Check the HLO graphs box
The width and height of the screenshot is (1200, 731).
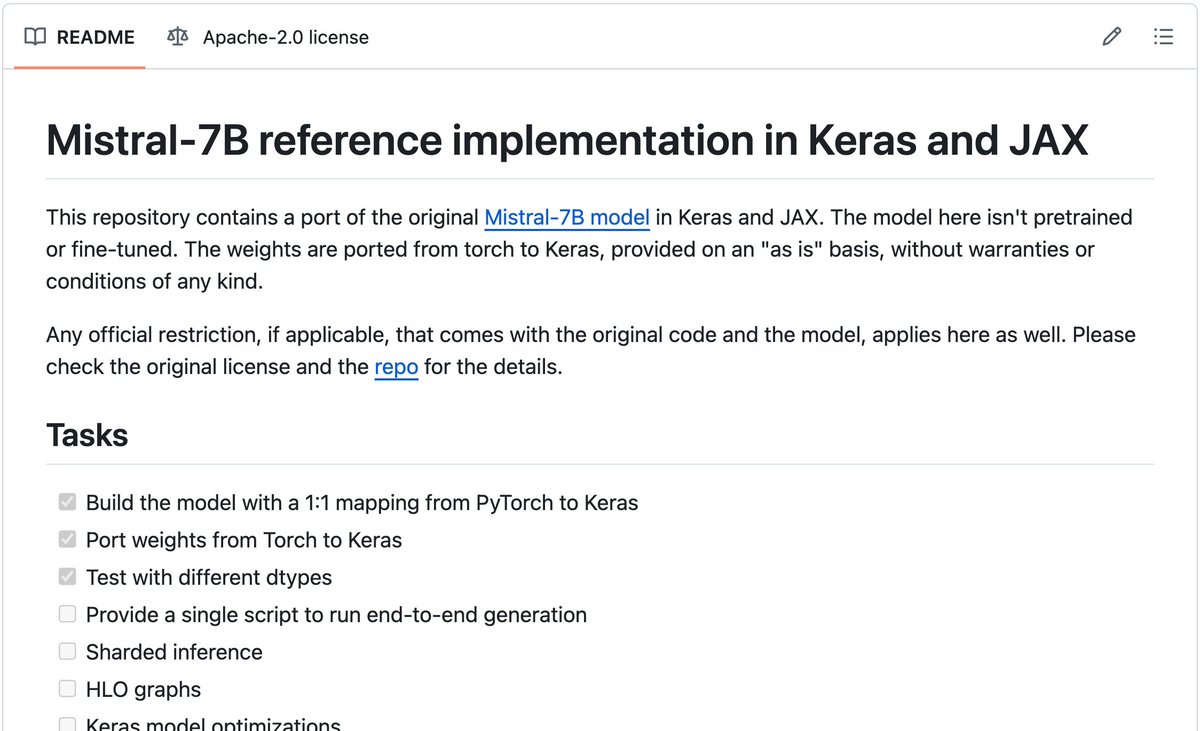(x=67, y=689)
